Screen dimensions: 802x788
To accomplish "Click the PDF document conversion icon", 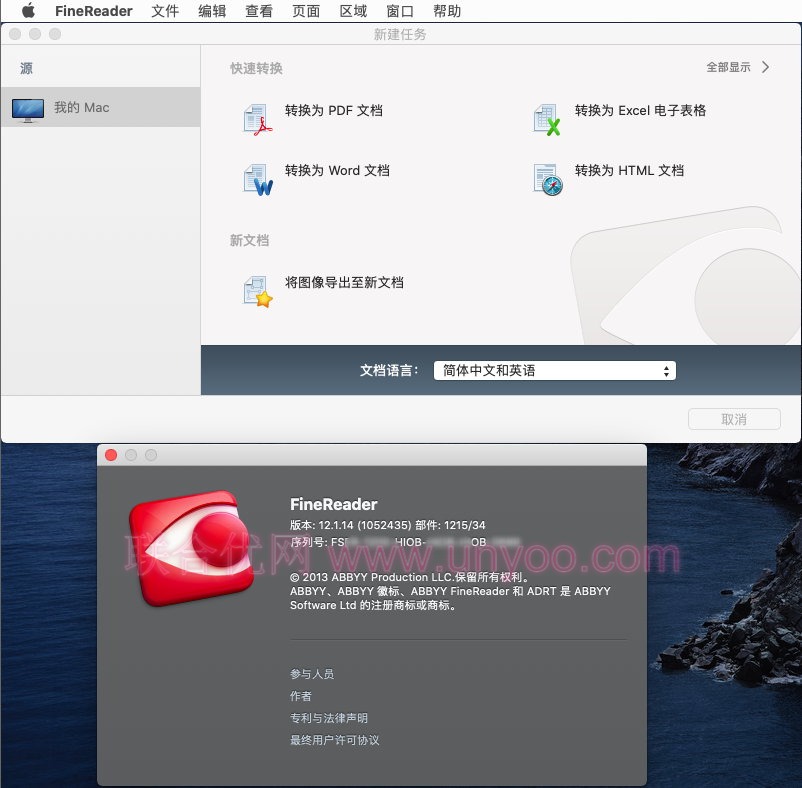I will click(257, 120).
